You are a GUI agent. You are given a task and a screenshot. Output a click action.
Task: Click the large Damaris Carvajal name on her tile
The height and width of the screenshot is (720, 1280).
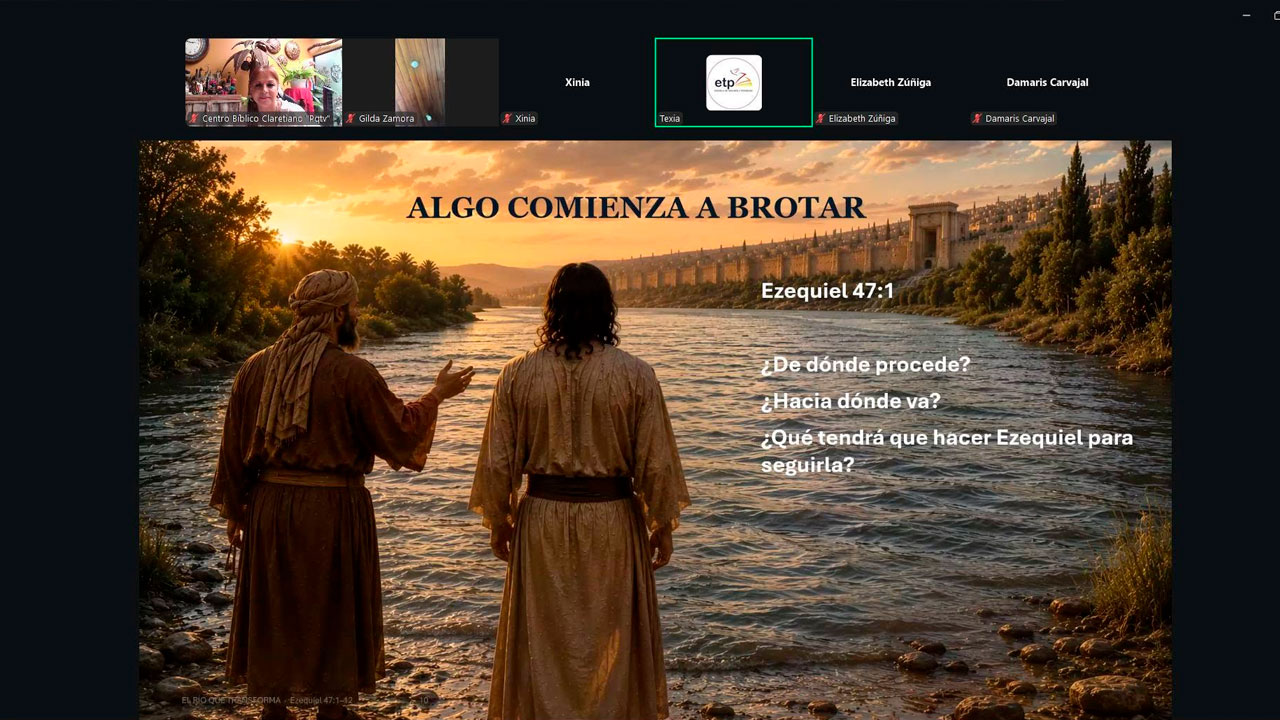1048,82
